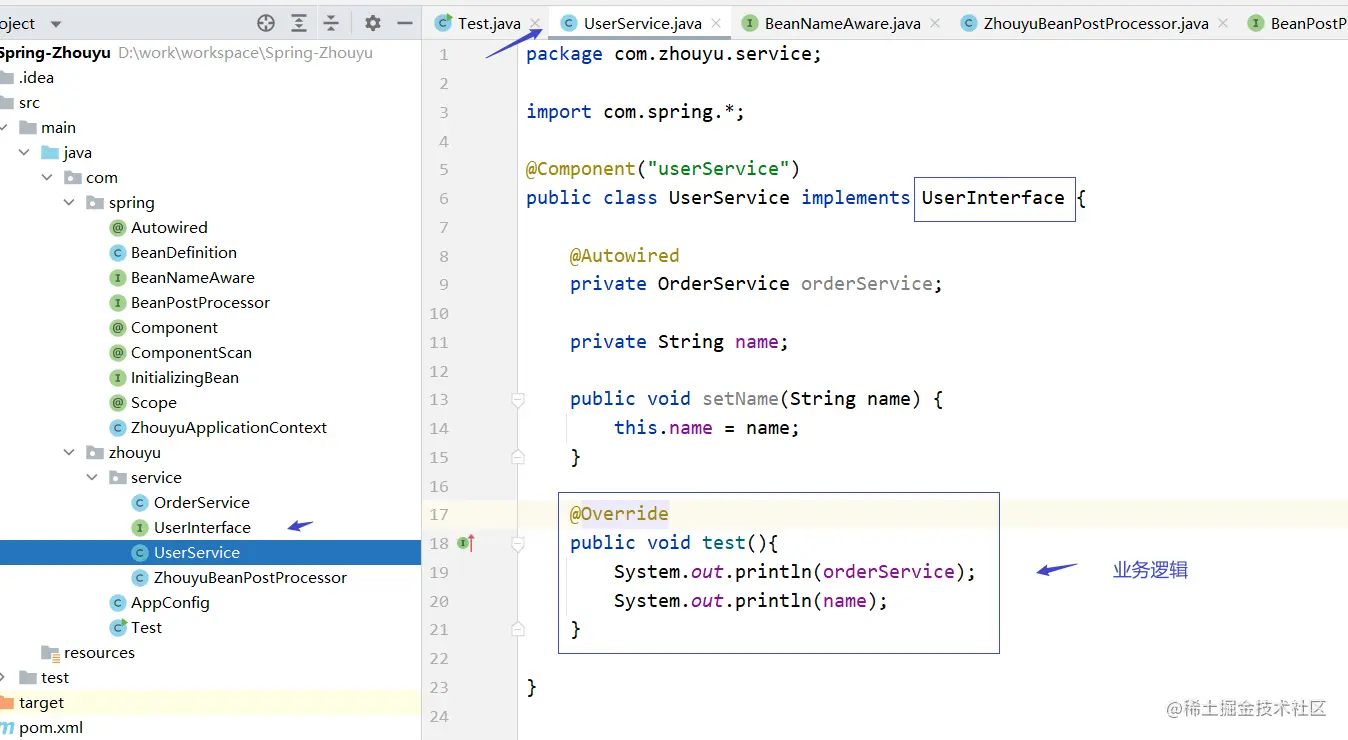Open the BeanDefinition class
Viewport: 1348px width, 740px height.
pos(184,252)
